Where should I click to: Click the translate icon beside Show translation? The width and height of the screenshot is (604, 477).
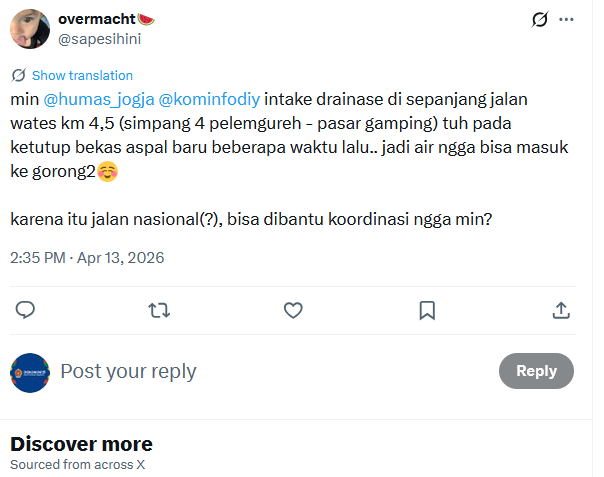pos(19,75)
